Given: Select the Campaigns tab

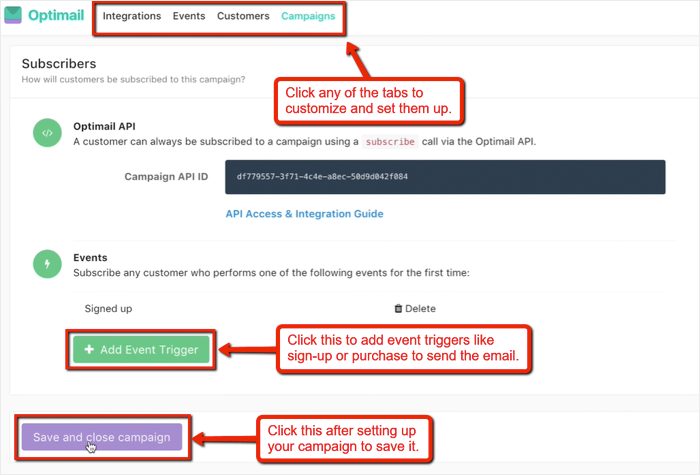Looking at the screenshot, I should [308, 16].
